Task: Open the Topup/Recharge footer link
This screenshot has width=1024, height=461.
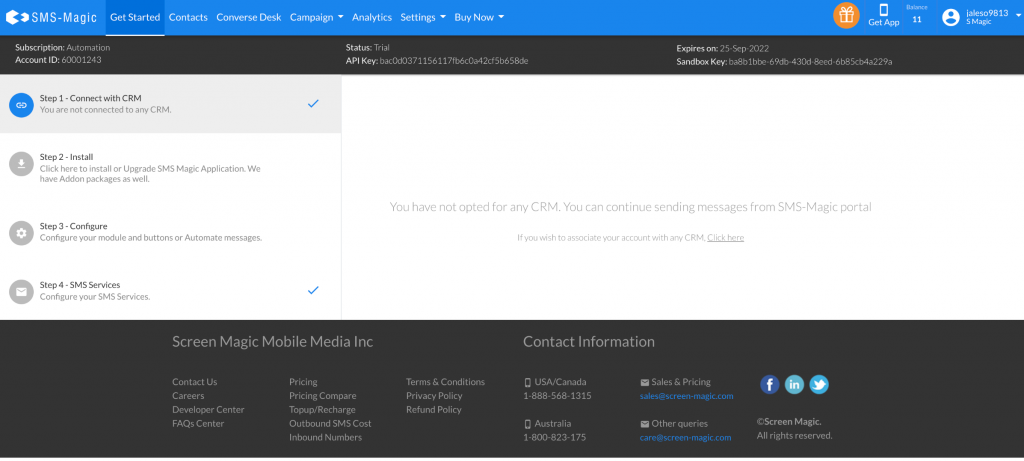Action: click(x=323, y=409)
